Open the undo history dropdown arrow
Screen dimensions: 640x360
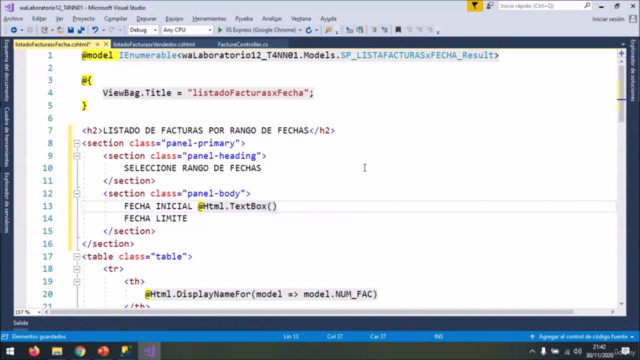pos(103,30)
